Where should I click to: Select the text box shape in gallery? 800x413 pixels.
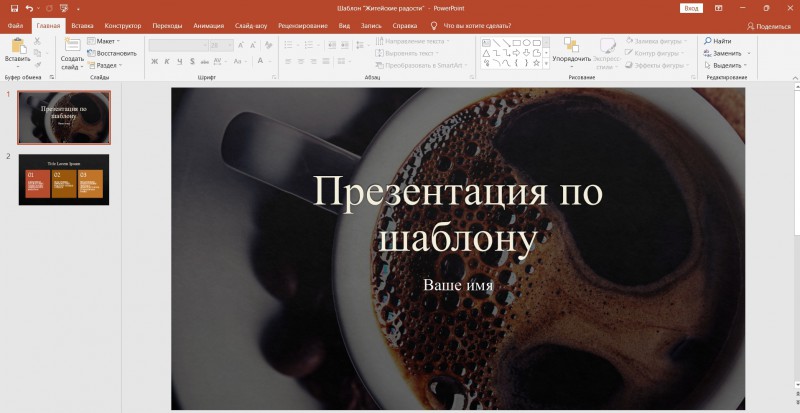click(x=486, y=42)
